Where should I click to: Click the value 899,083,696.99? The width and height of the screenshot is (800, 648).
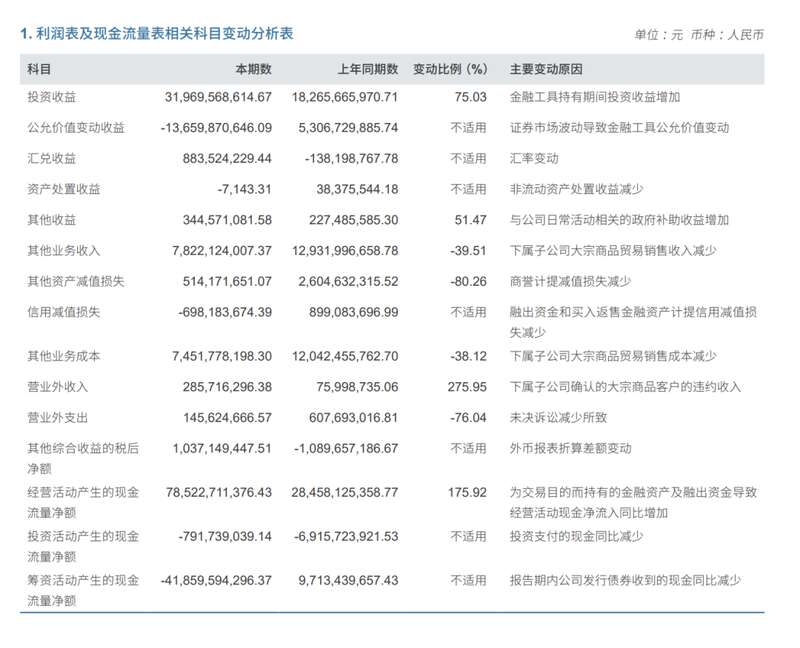tap(354, 312)
